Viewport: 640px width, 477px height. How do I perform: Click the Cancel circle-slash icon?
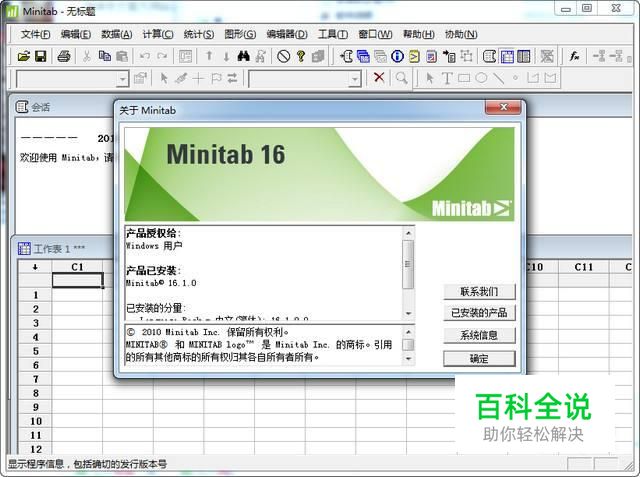pos(283,56)
